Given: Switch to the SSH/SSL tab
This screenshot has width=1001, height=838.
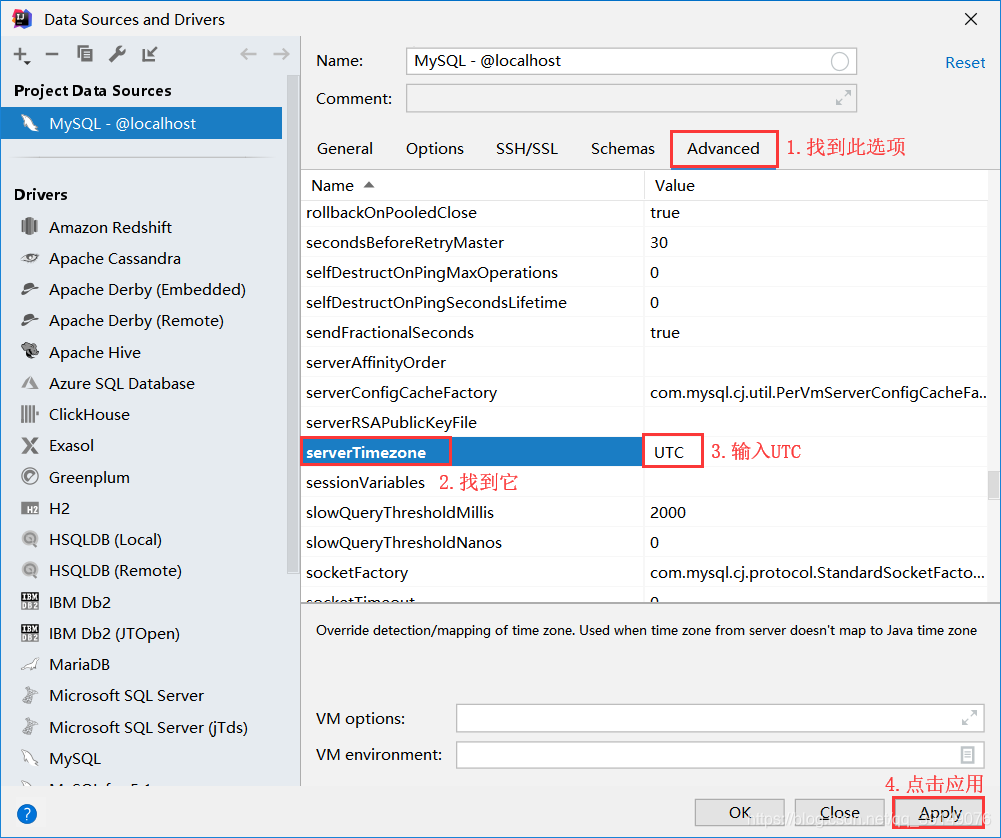Looking at the screenshot, I should pos(527,149).
